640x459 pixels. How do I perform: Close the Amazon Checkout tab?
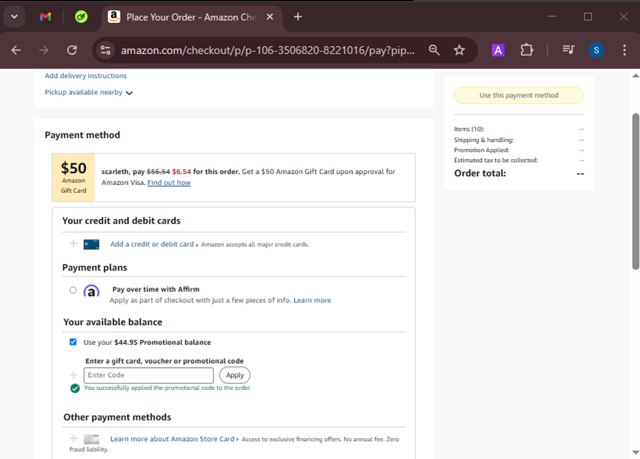[x=270, y=17]
